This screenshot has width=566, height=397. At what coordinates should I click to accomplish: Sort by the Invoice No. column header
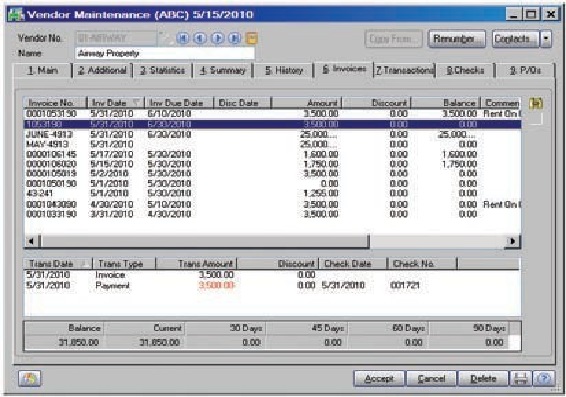point(56,103)
